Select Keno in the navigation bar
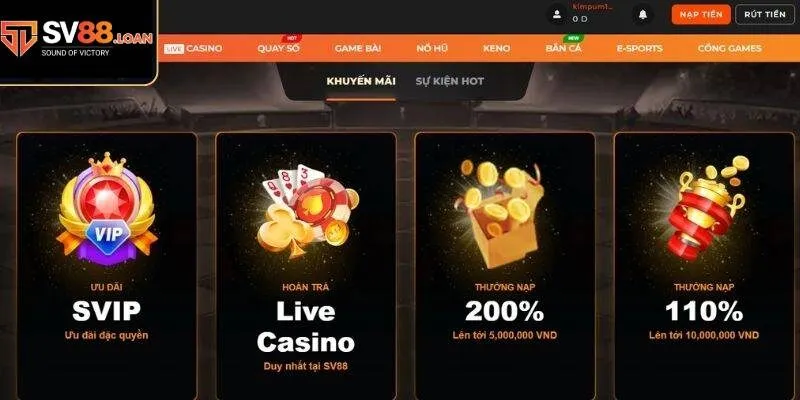The image size is (800, 400). (496, 48)
